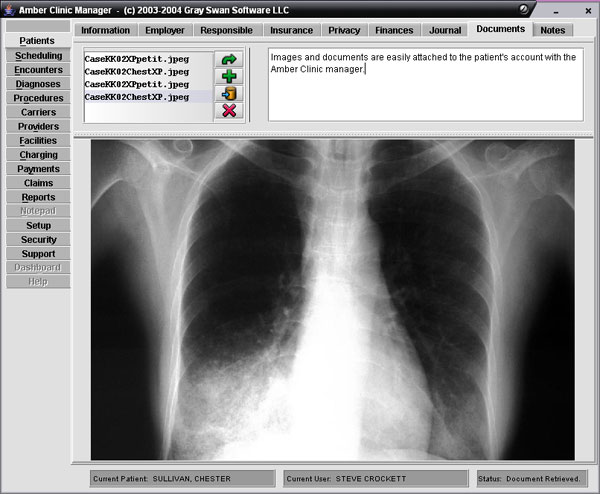Click the app icon in title bar

tap(8, 8)
